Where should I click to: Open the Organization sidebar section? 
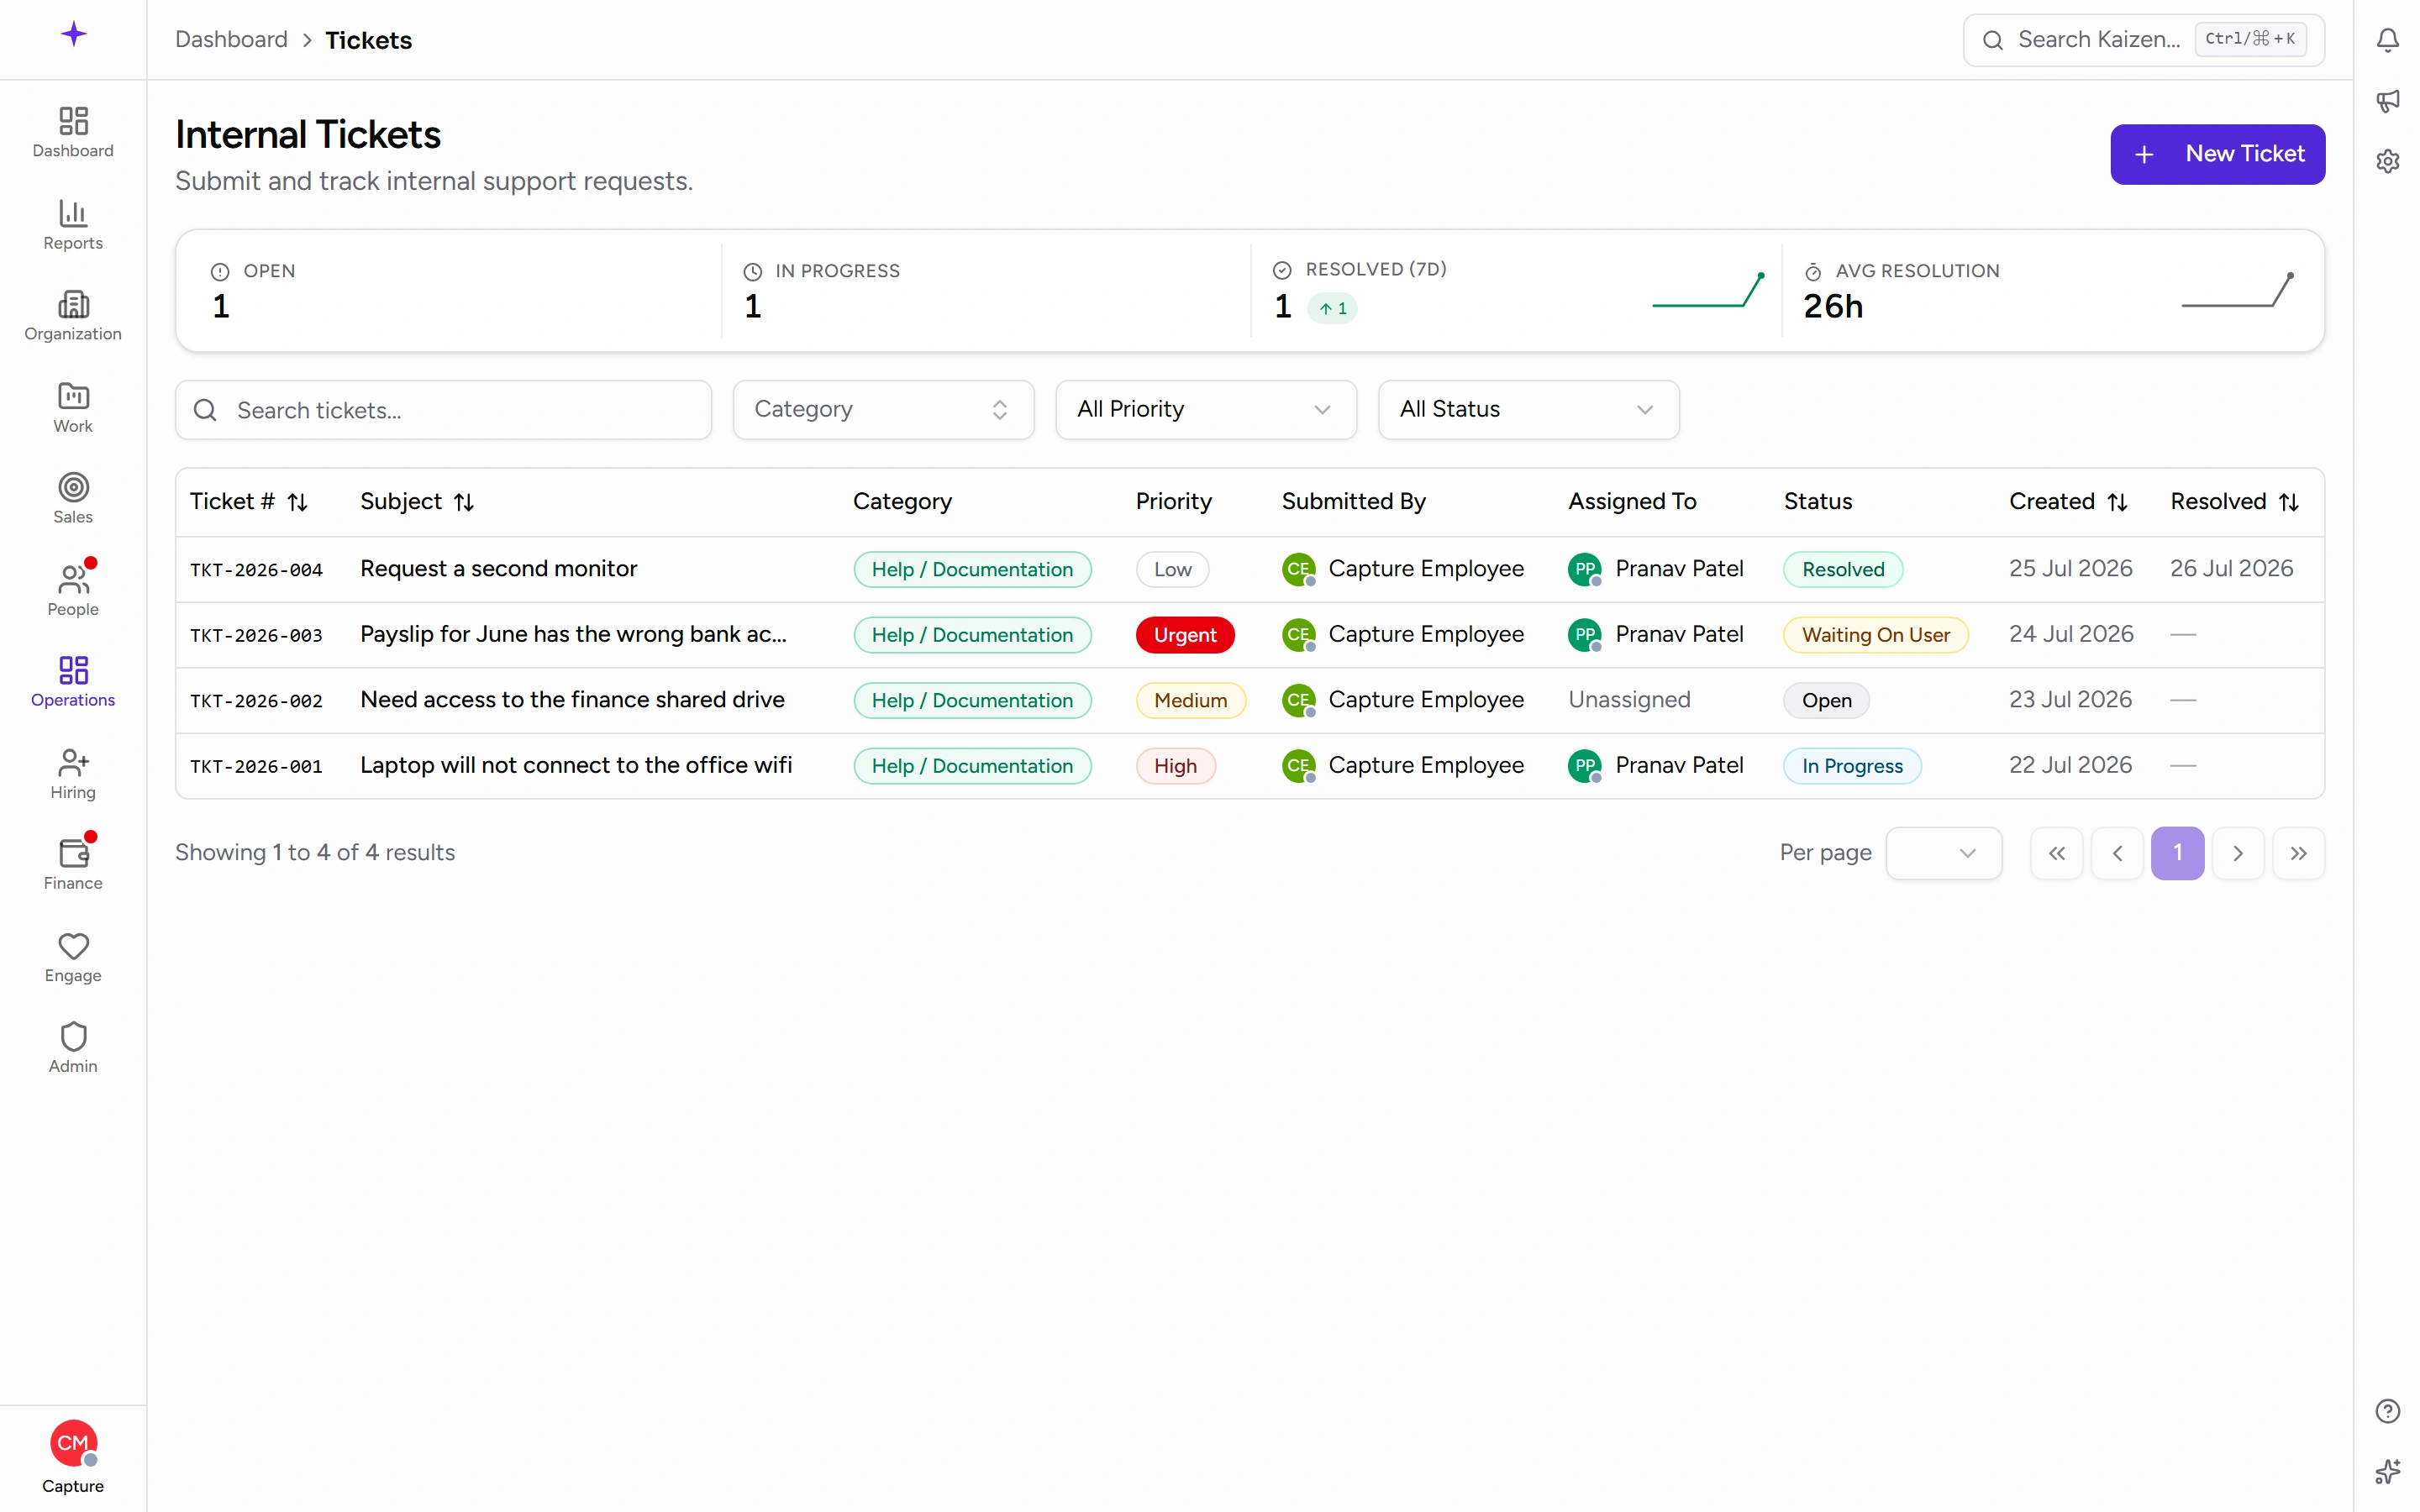[73, 315]
